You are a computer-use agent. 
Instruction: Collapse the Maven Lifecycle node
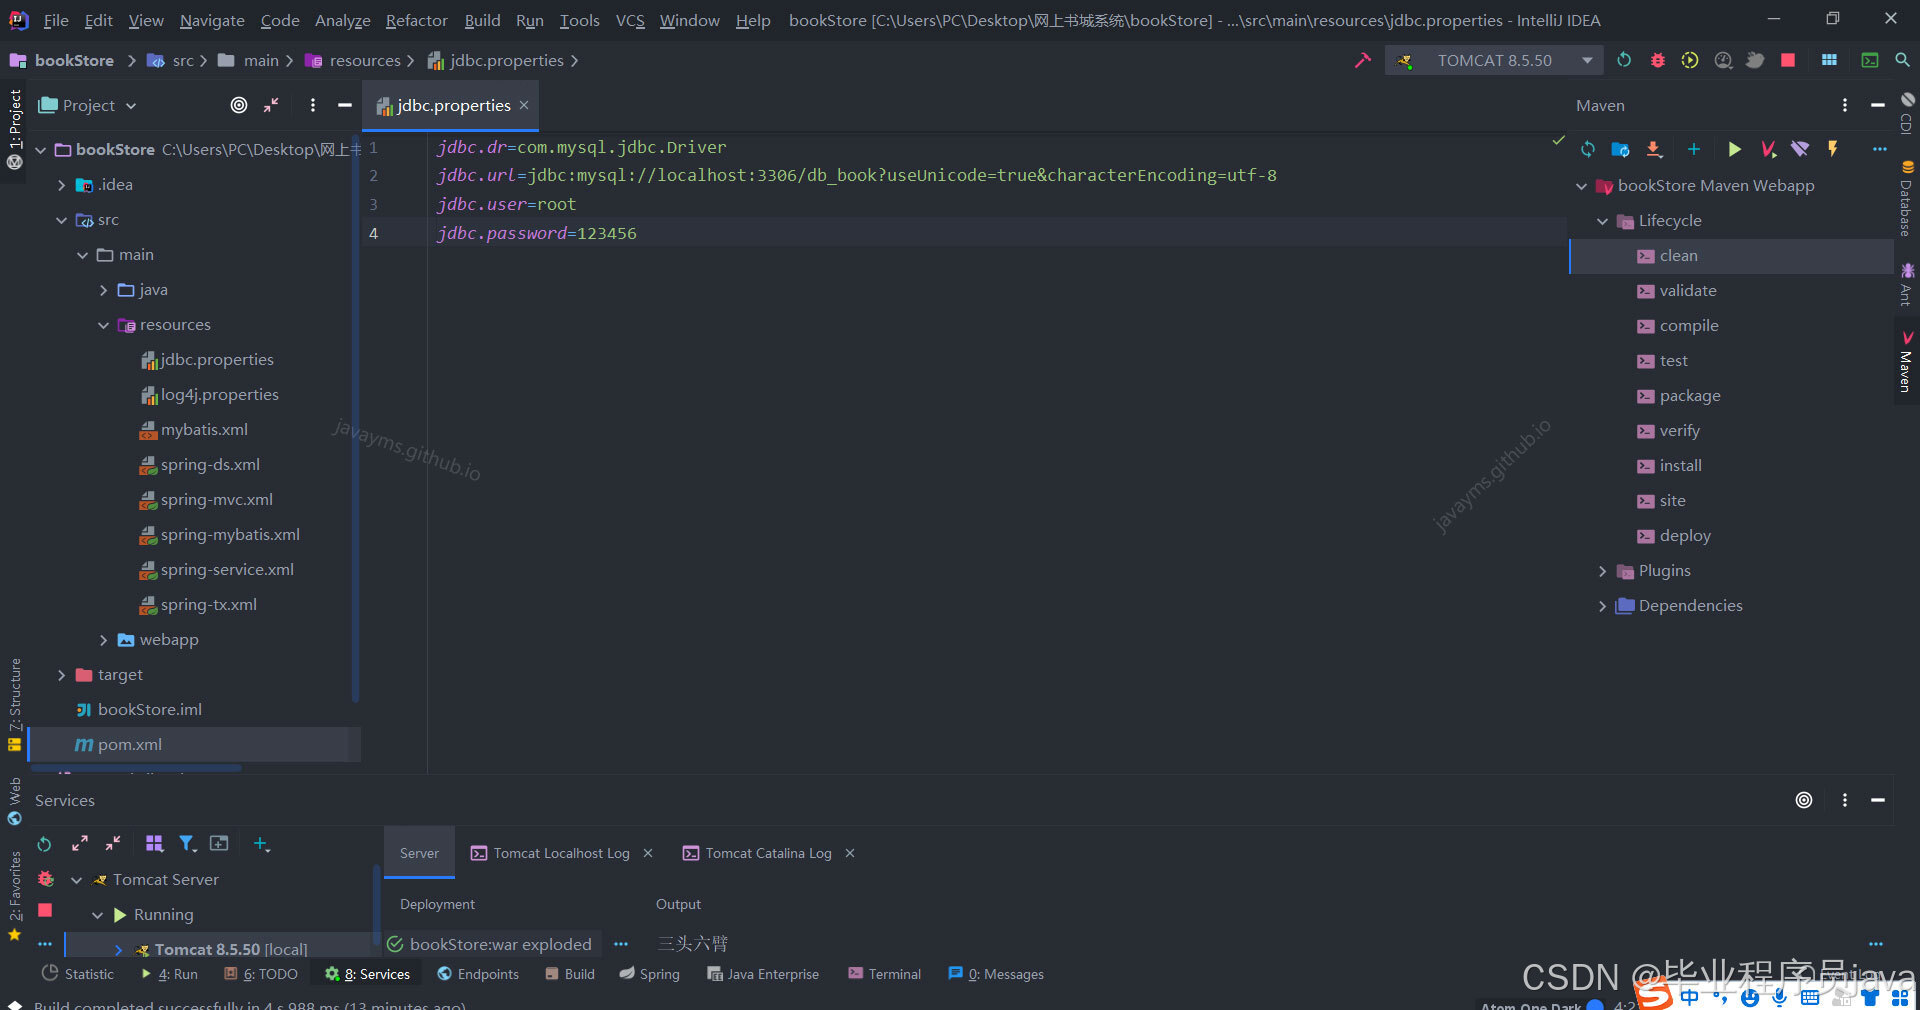[x=1603, y=221]
